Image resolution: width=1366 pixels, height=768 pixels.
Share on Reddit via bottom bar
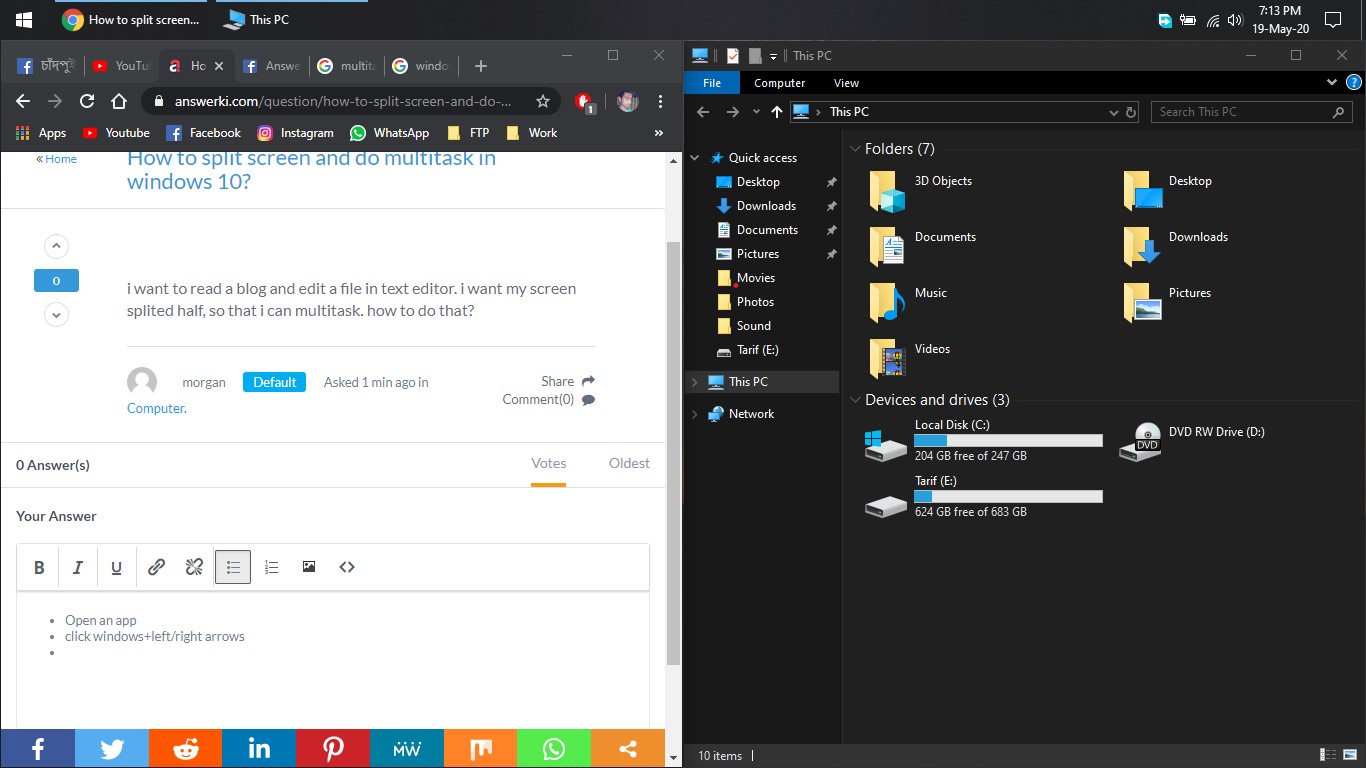[x=185, y=749]
